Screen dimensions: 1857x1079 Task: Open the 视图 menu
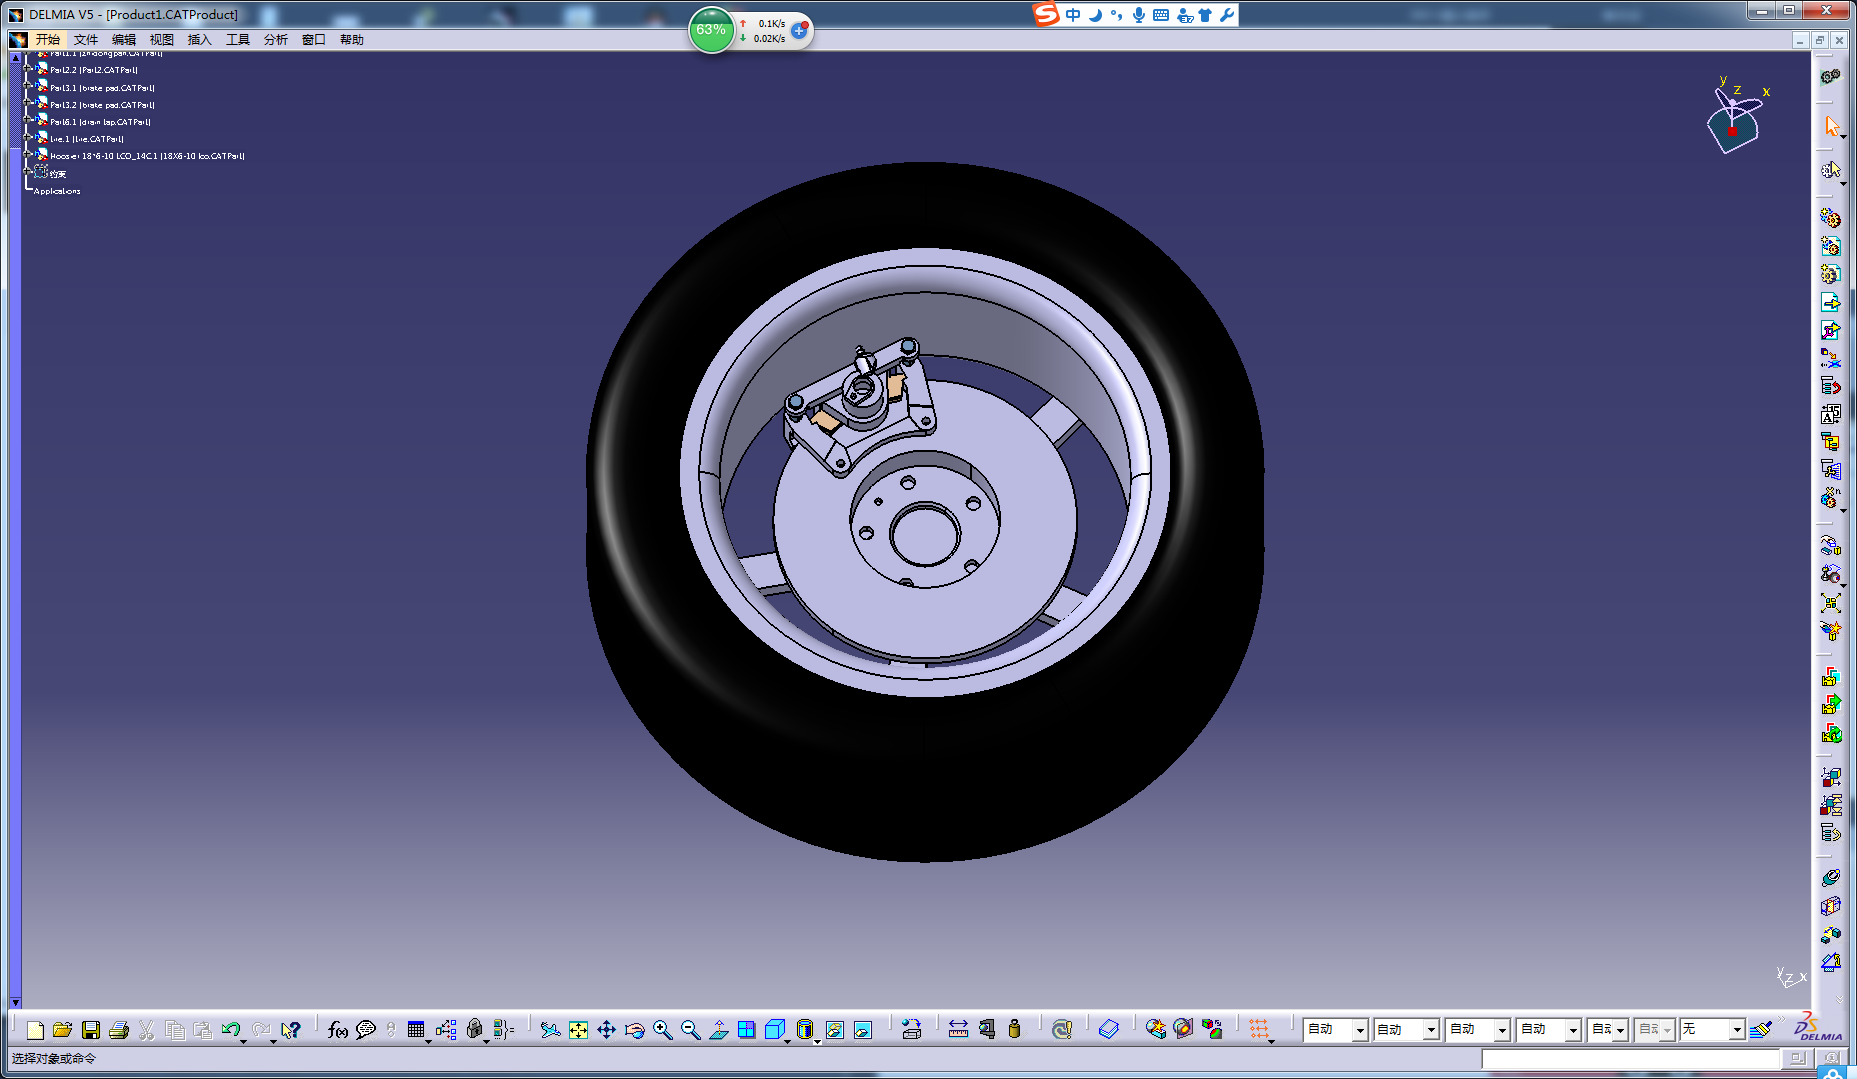pos(162,40)
